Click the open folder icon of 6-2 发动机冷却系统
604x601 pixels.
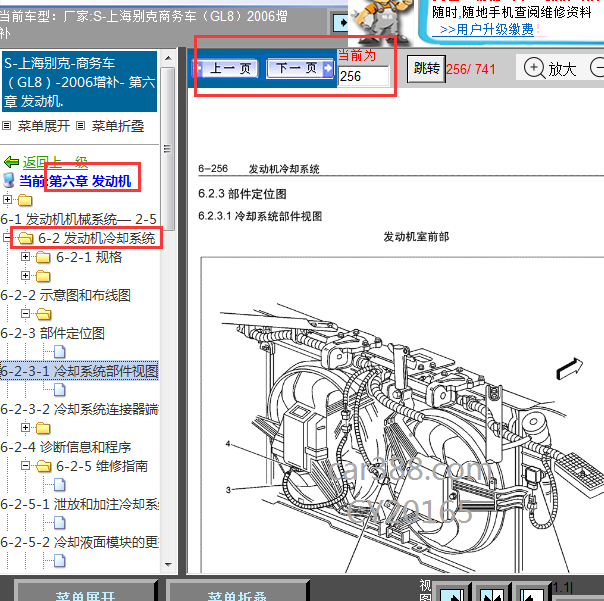pyautogui.click(x=26, y=238)
